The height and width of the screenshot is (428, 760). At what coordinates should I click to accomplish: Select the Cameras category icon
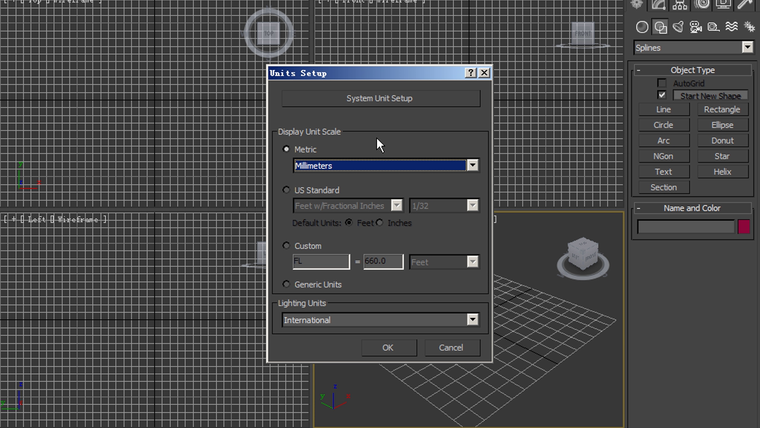point(696,27)
